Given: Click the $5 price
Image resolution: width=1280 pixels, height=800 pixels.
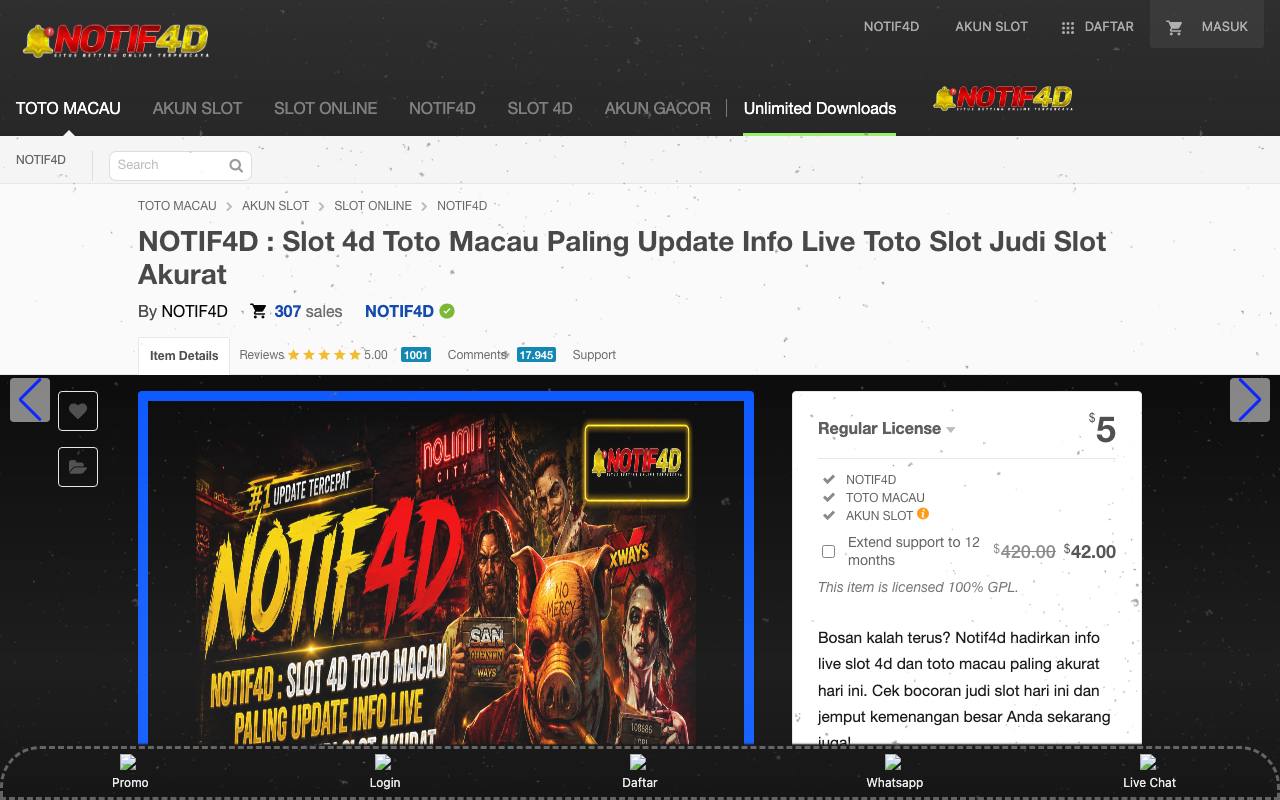Looking at the screenshot, I should click(x=1102, y=429).
